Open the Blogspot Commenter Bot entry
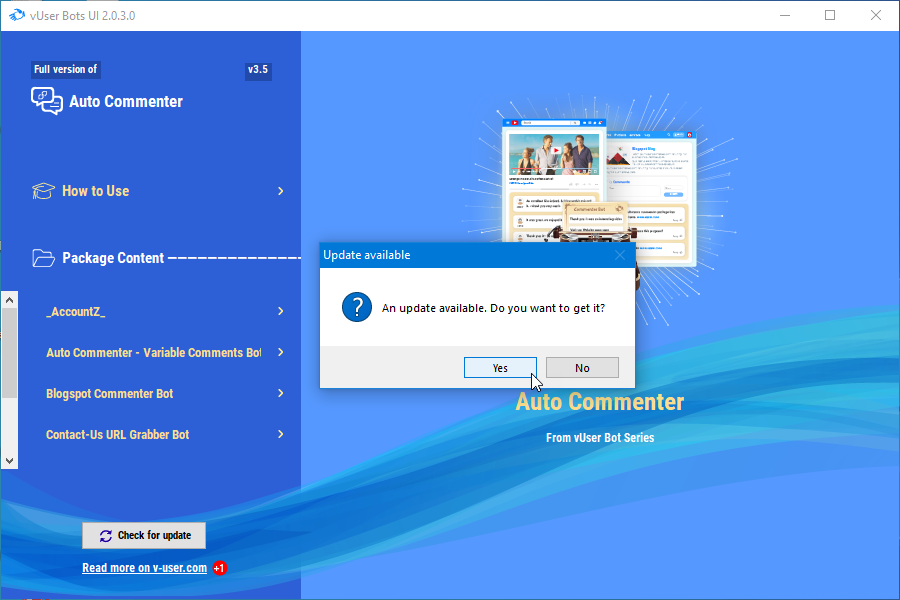This screenshot has height=600, width=900. [109, 394]
